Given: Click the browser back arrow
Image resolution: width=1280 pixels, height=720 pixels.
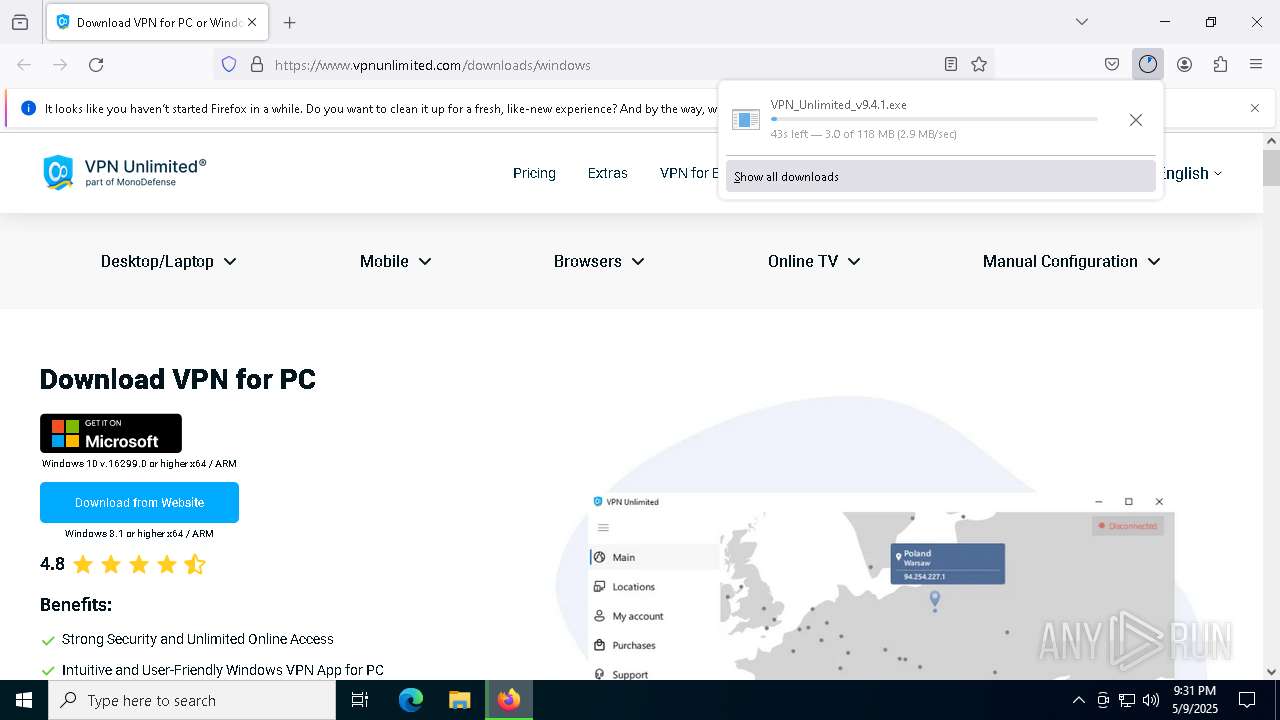Looking at the screenshot, I should coord(24,65).
